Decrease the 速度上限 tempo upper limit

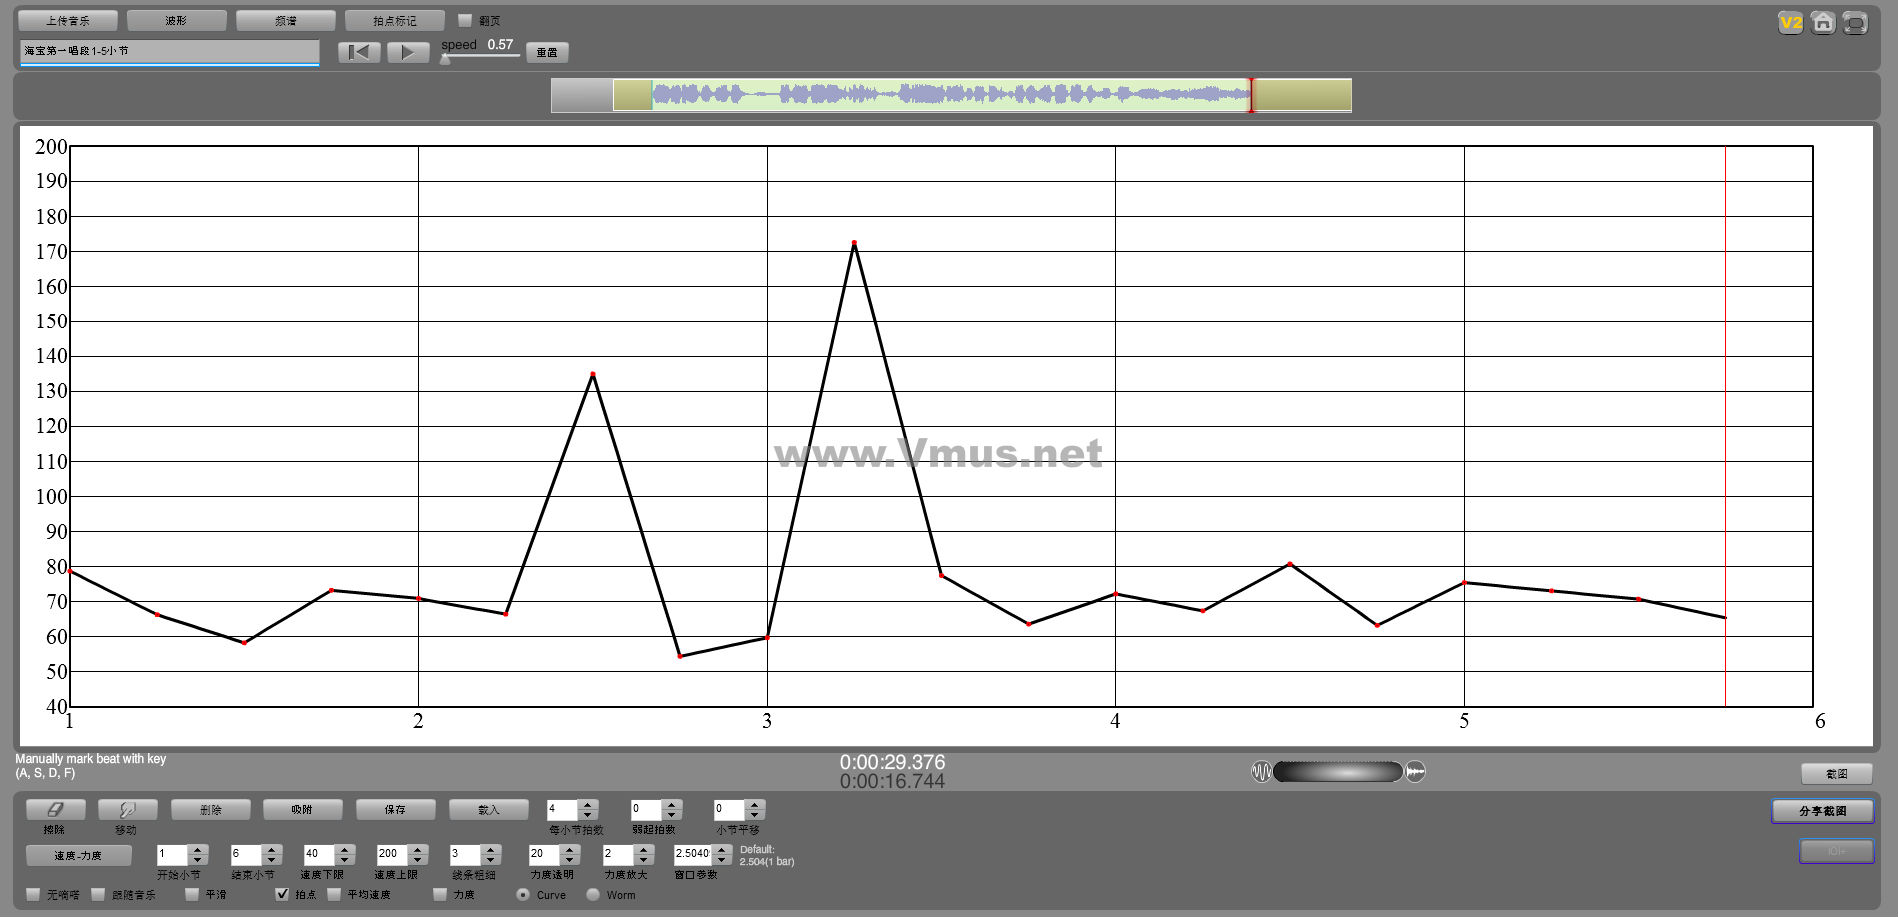418,860
